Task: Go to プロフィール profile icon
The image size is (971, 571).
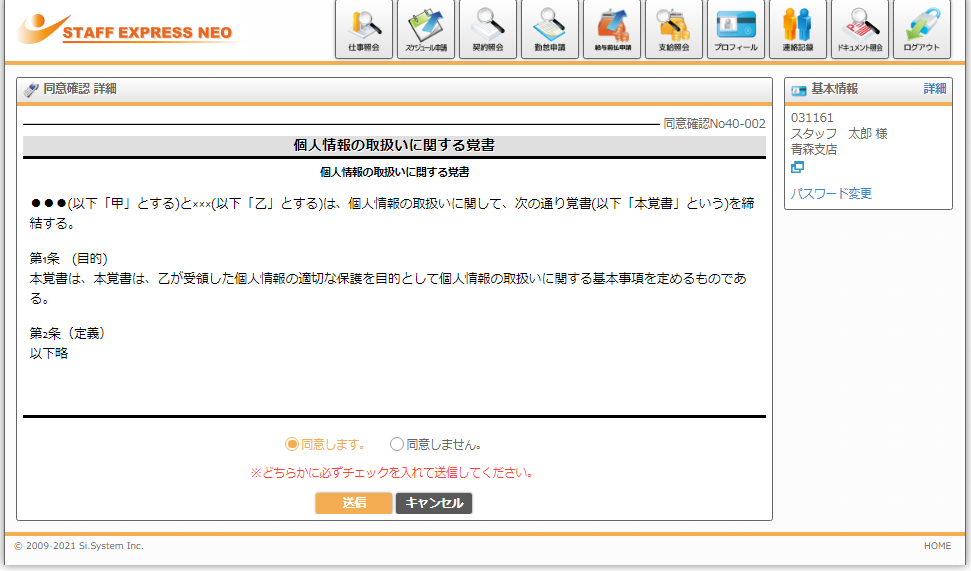Action: (x=735, y=29)
